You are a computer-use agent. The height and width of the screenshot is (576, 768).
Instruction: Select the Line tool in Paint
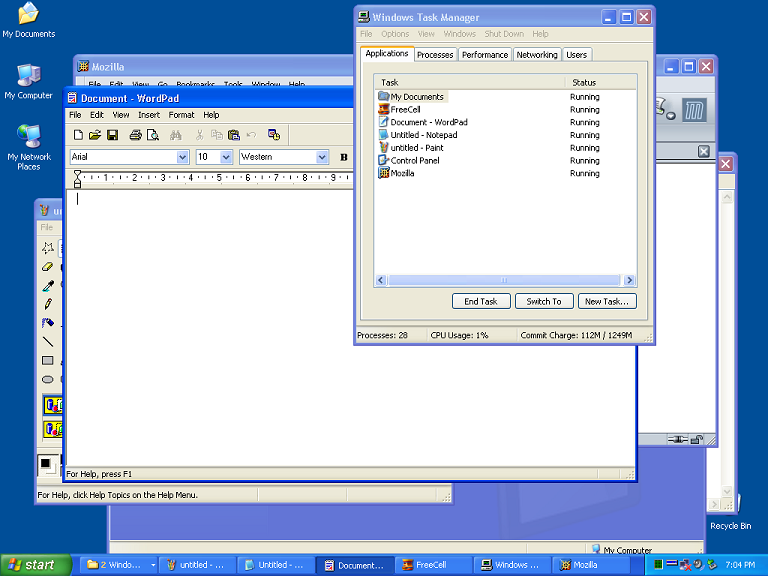tap(47, 342)
